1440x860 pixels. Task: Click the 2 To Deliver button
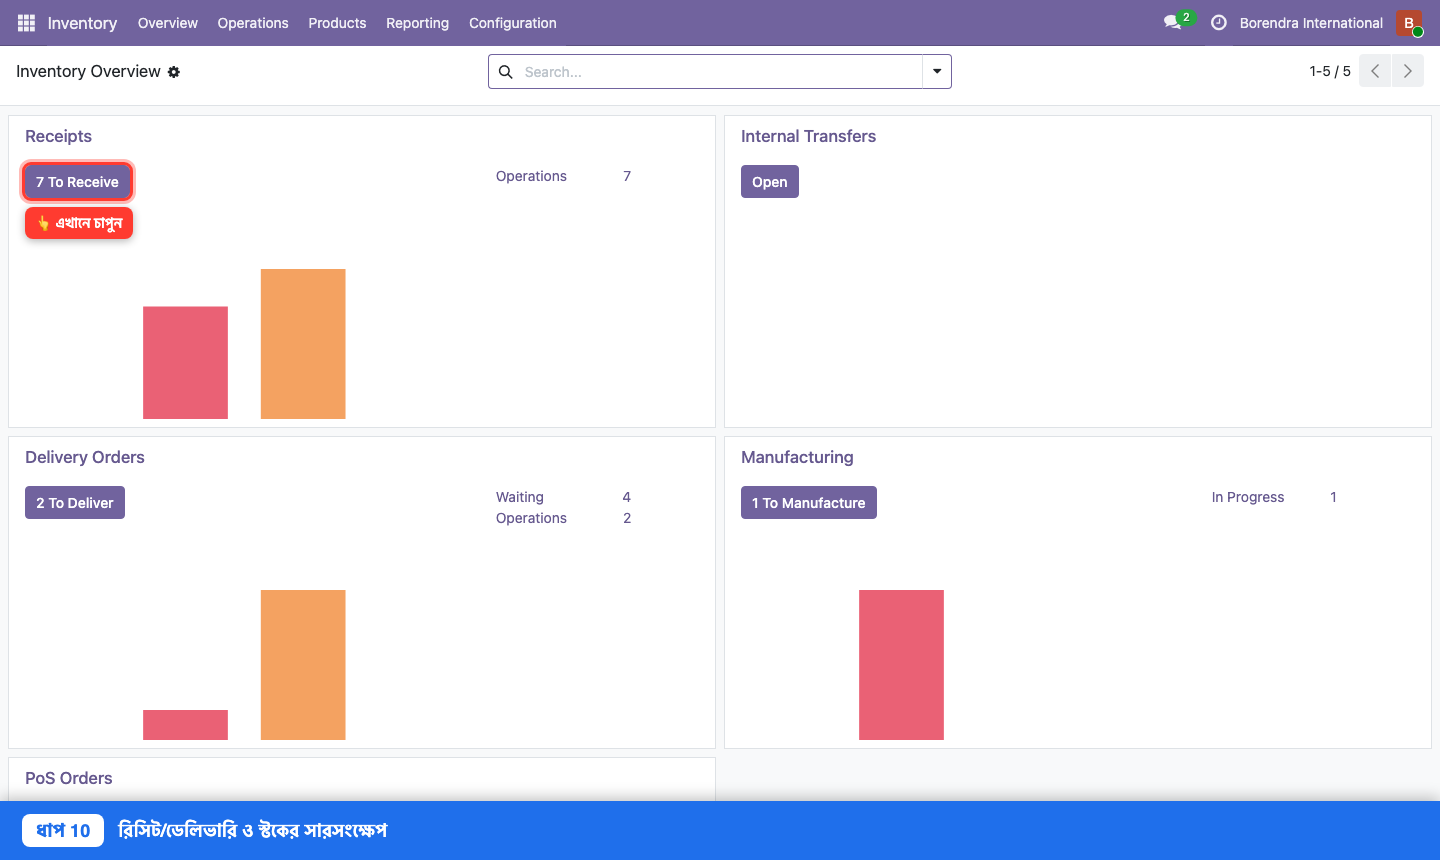click(x=75, y=503)
